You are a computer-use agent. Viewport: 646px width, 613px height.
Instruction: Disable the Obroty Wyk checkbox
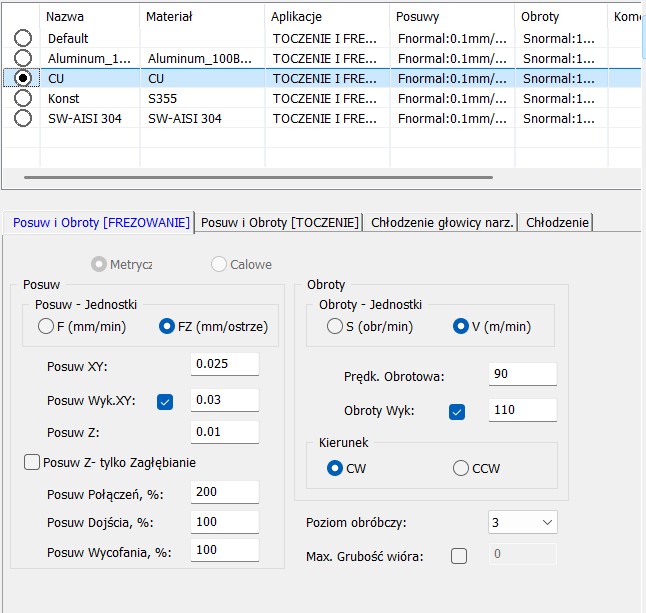[x=457, y=411]
